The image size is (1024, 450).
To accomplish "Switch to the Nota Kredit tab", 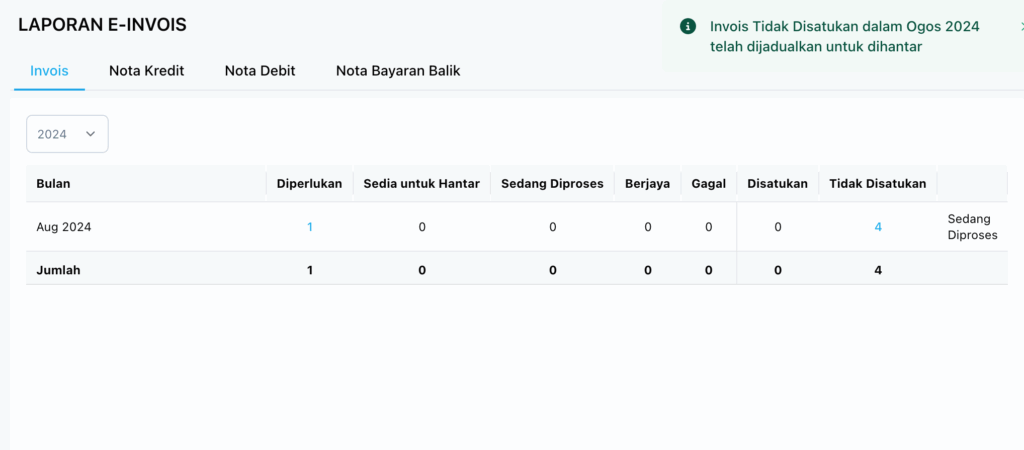I will click(x=146, y=71).
